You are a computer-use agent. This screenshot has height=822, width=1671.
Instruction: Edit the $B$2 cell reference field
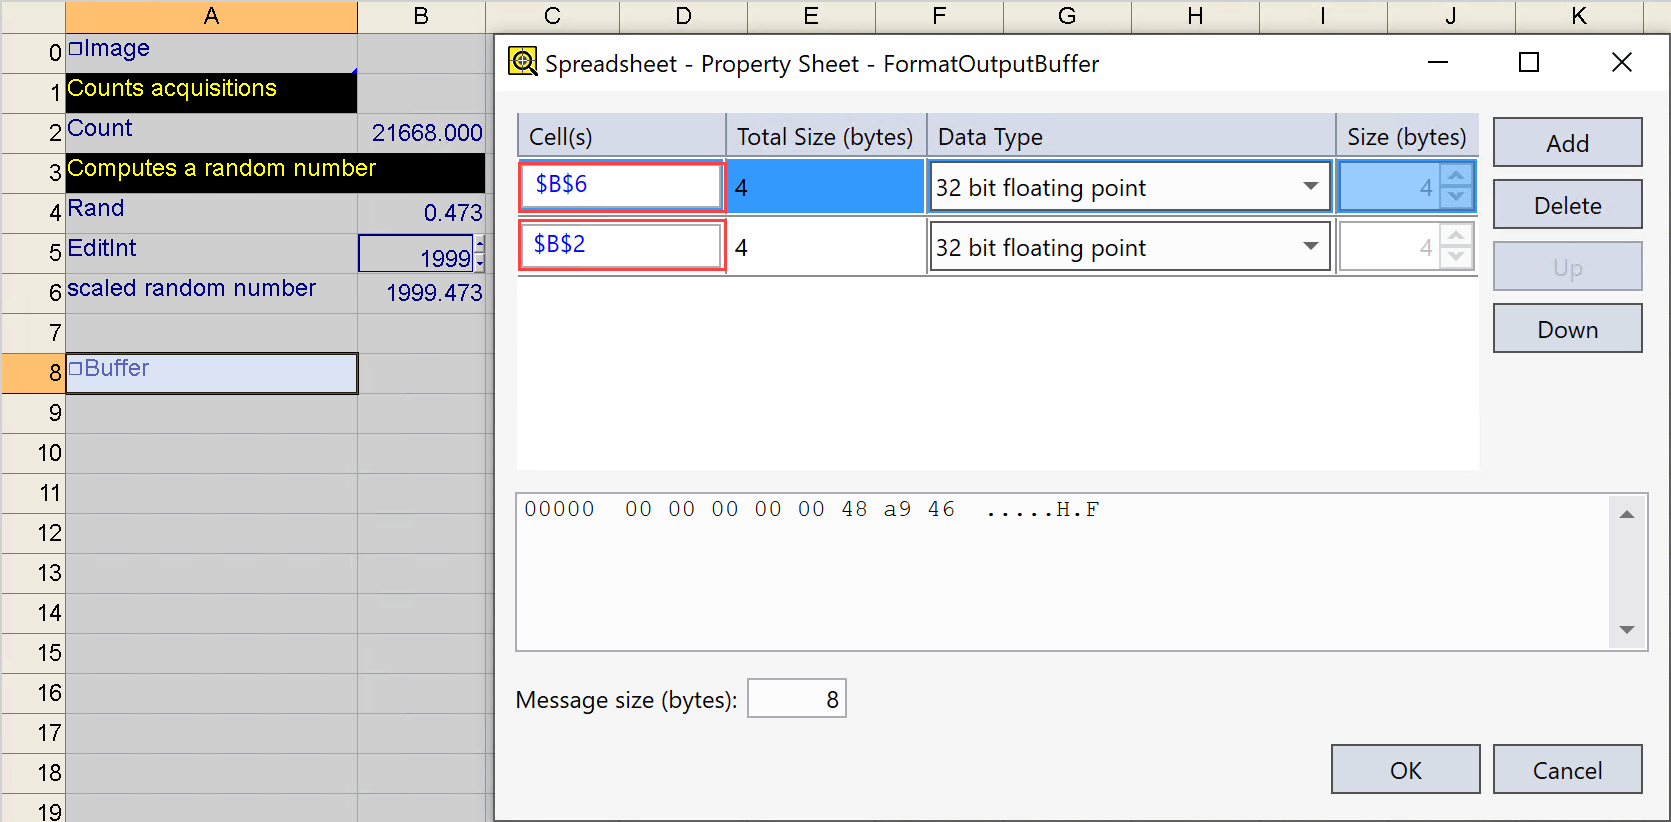coord(621,246)
